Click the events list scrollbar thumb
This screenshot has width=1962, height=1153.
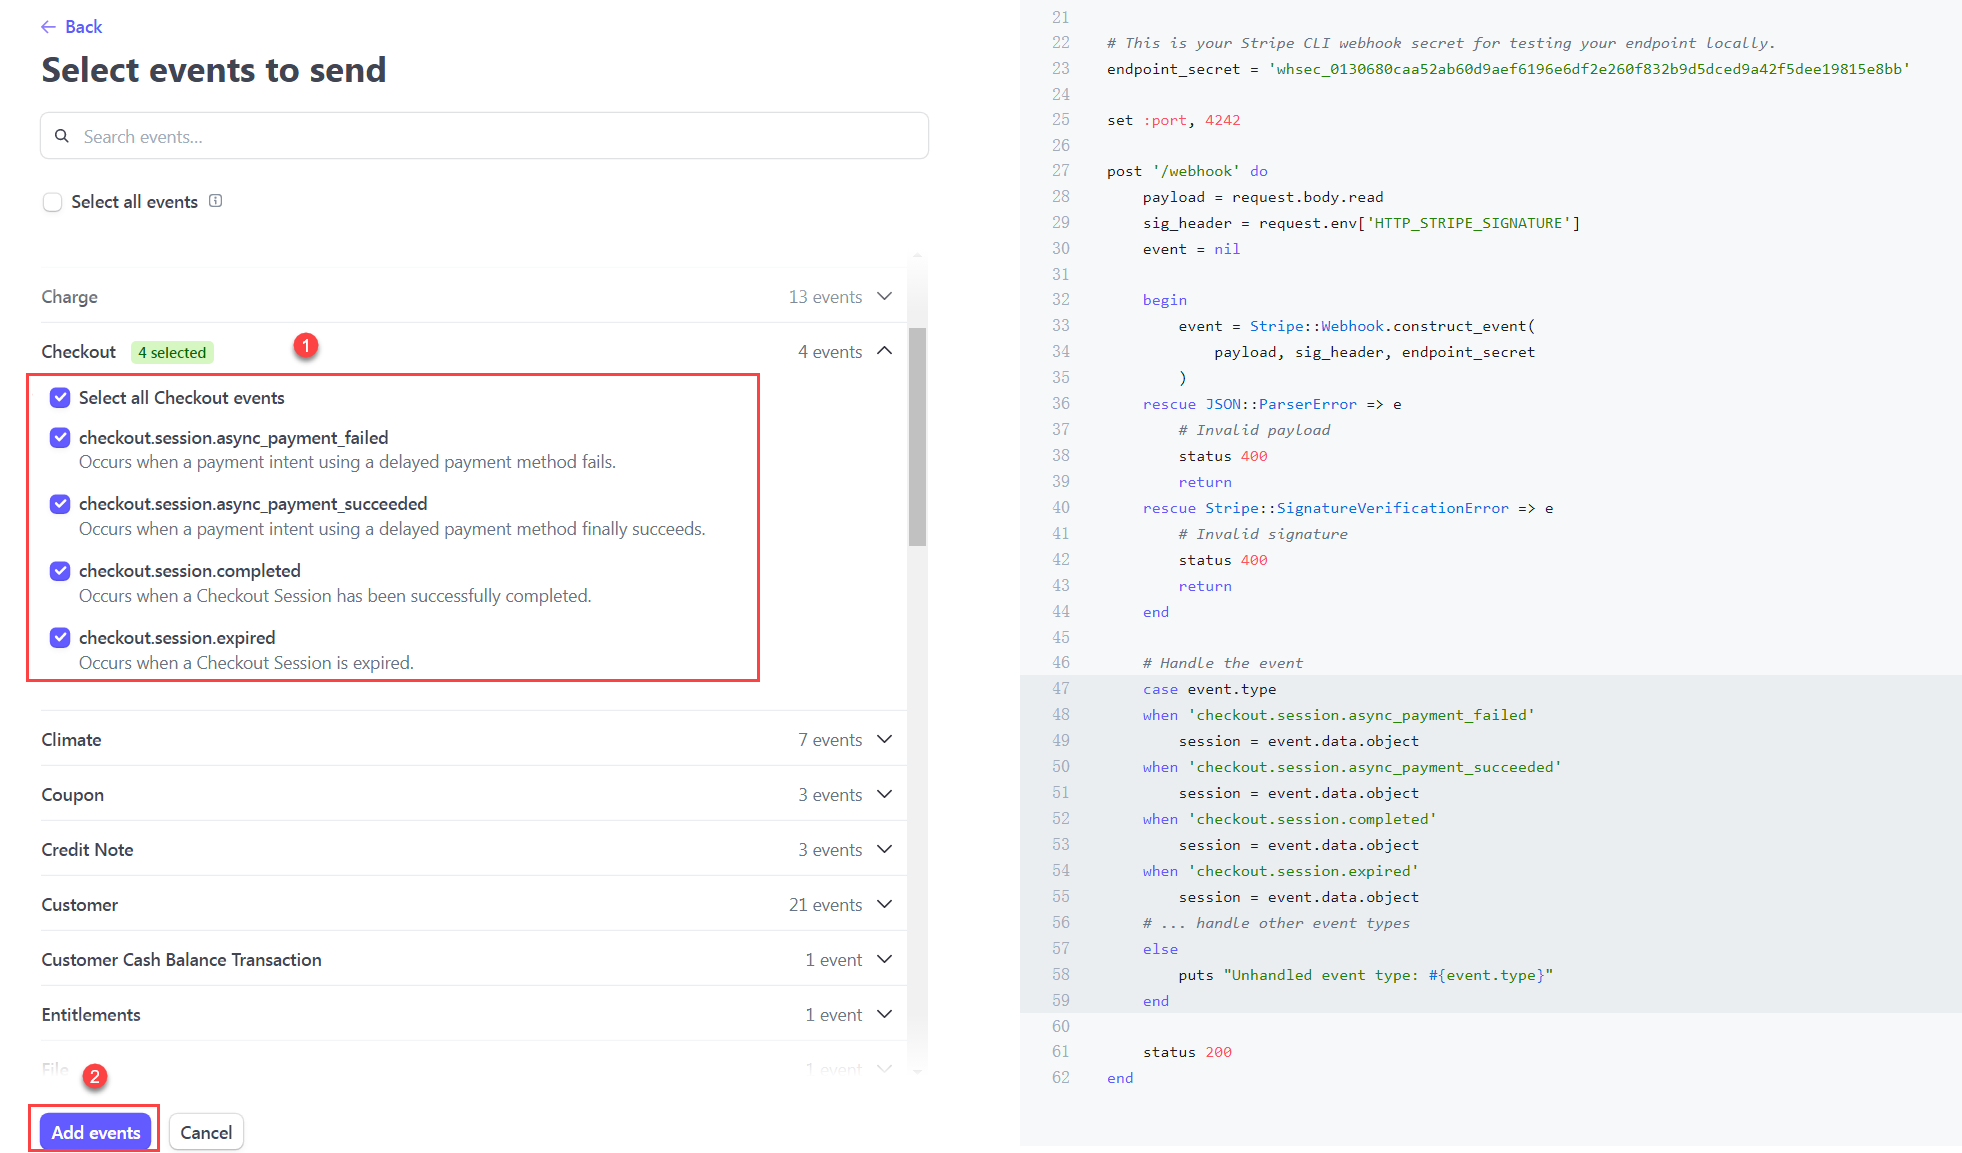coord(917,436)
